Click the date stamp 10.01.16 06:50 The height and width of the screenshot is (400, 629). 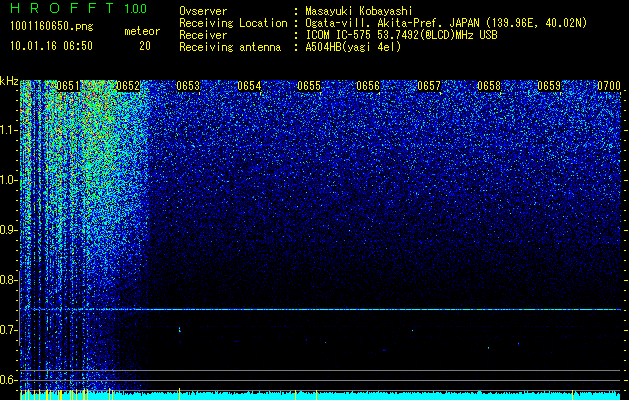click(x=51, y=46)
